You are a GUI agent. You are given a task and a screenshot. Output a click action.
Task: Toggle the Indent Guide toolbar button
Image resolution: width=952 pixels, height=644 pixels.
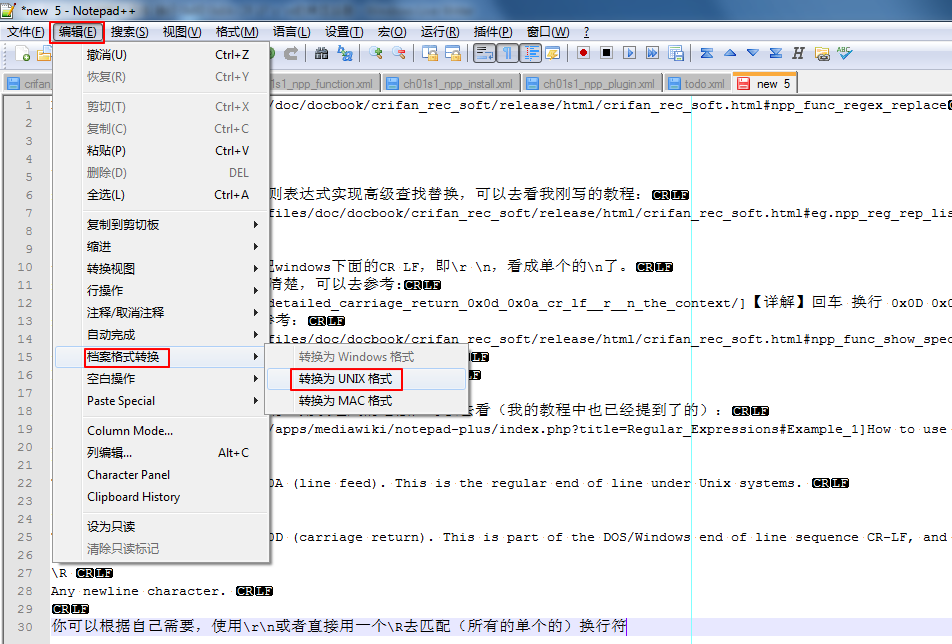click(x=530, y=53)
